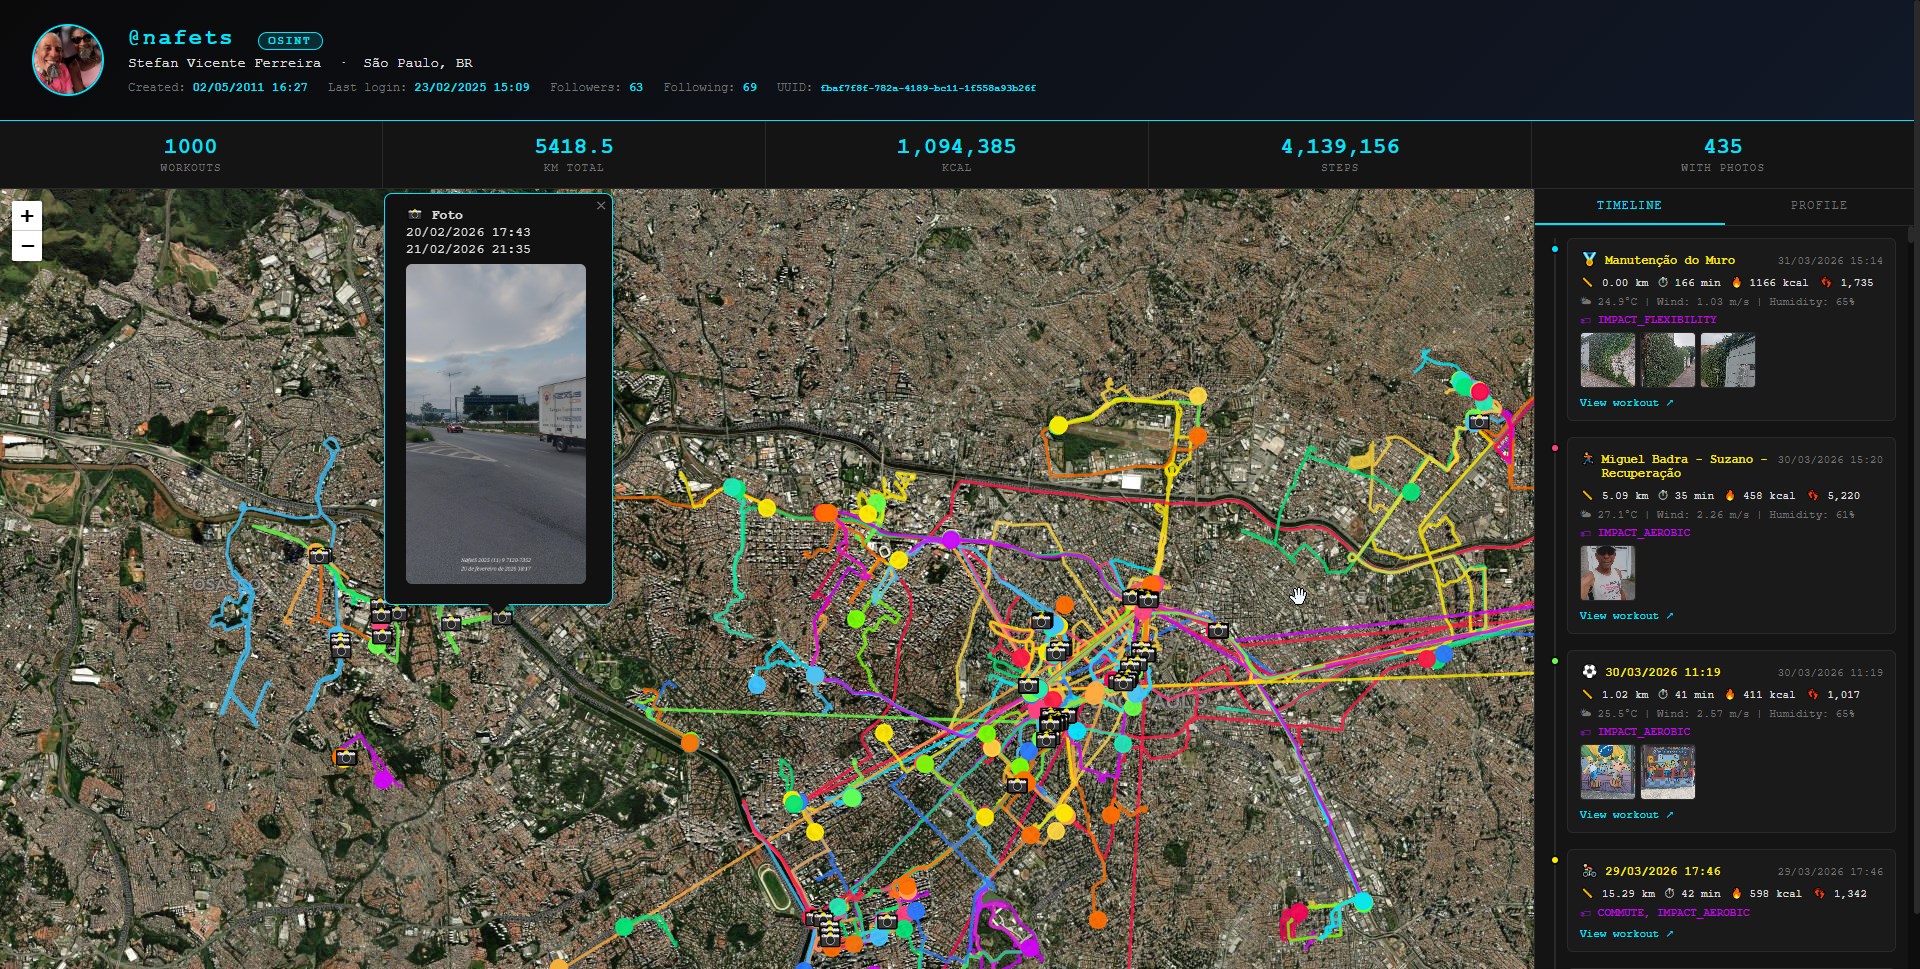Click the stopwatch icon next to 166 min
Image resolution: width=1920 pixels, height=969 pixels.
[1663, 283]
